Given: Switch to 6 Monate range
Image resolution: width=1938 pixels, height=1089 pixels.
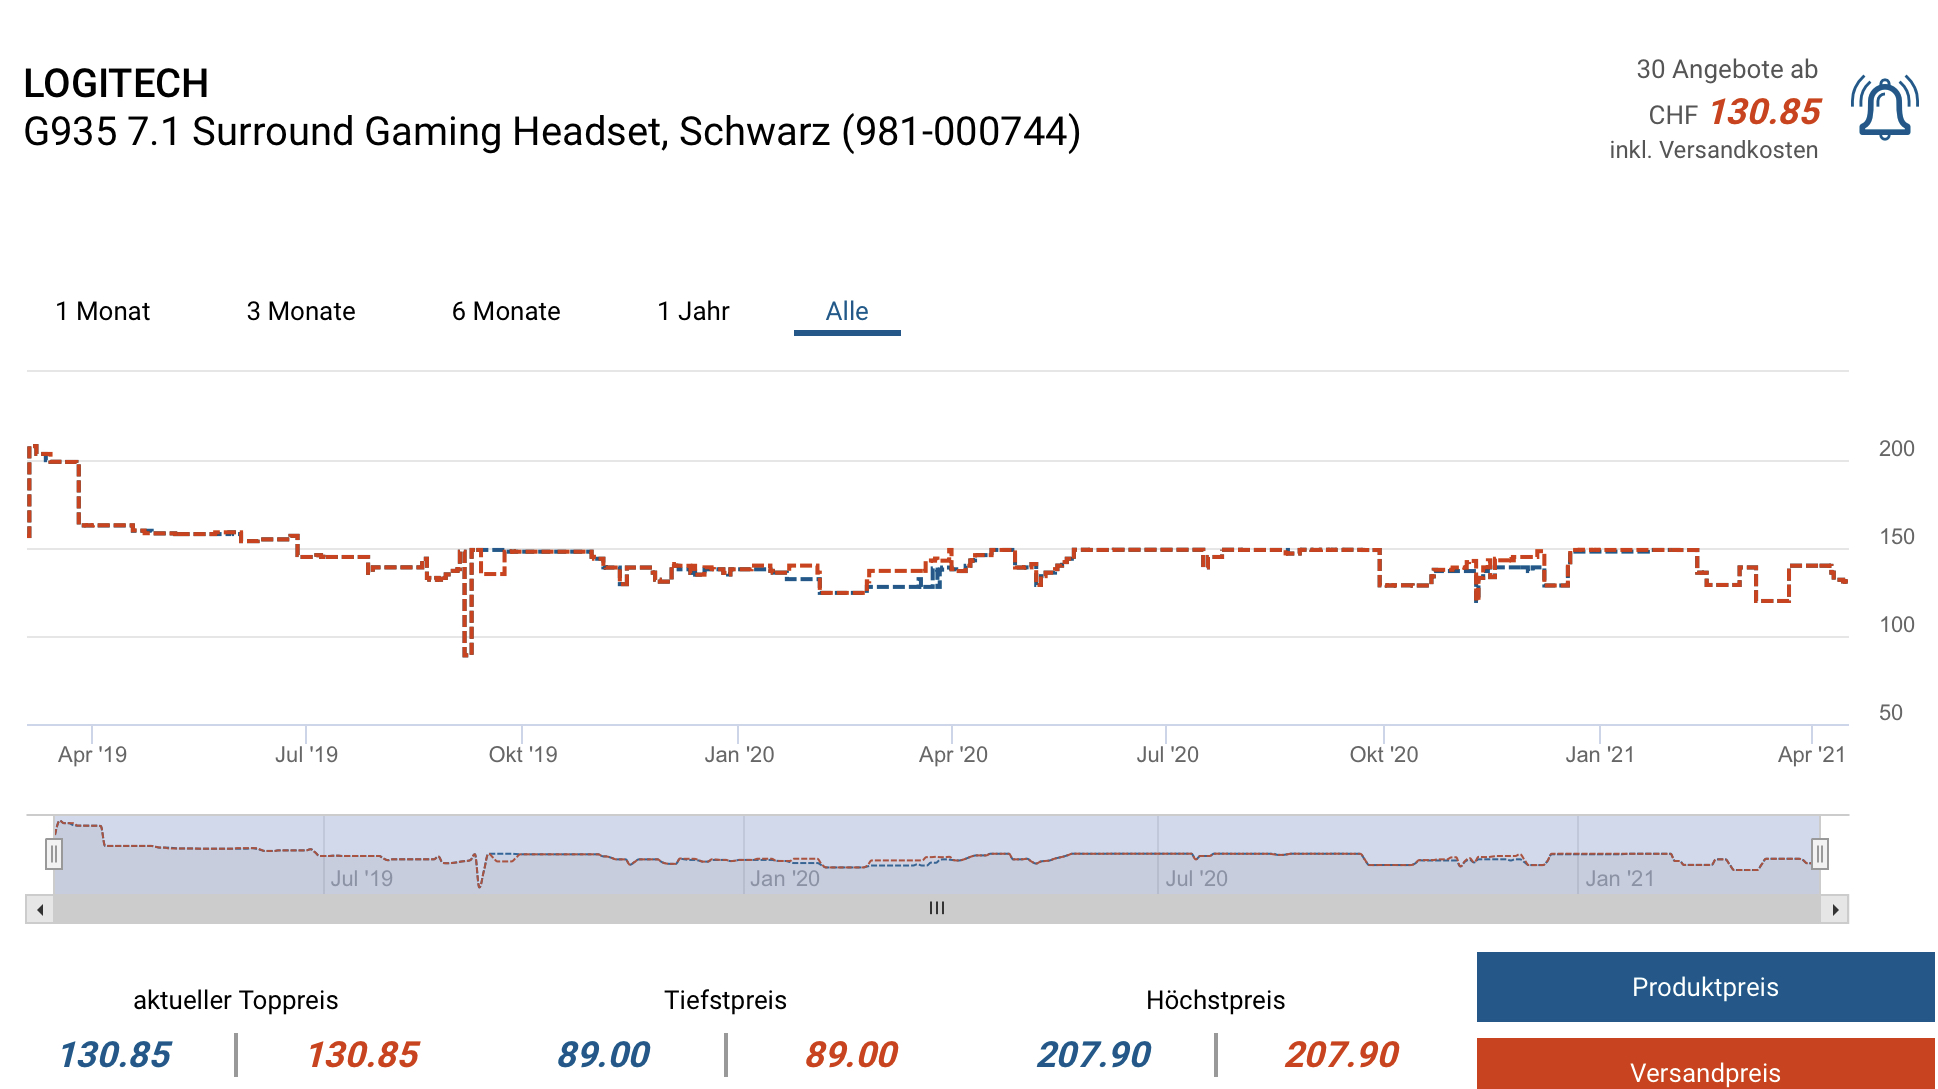Looking at the screenshot, I should pos(505,311).
